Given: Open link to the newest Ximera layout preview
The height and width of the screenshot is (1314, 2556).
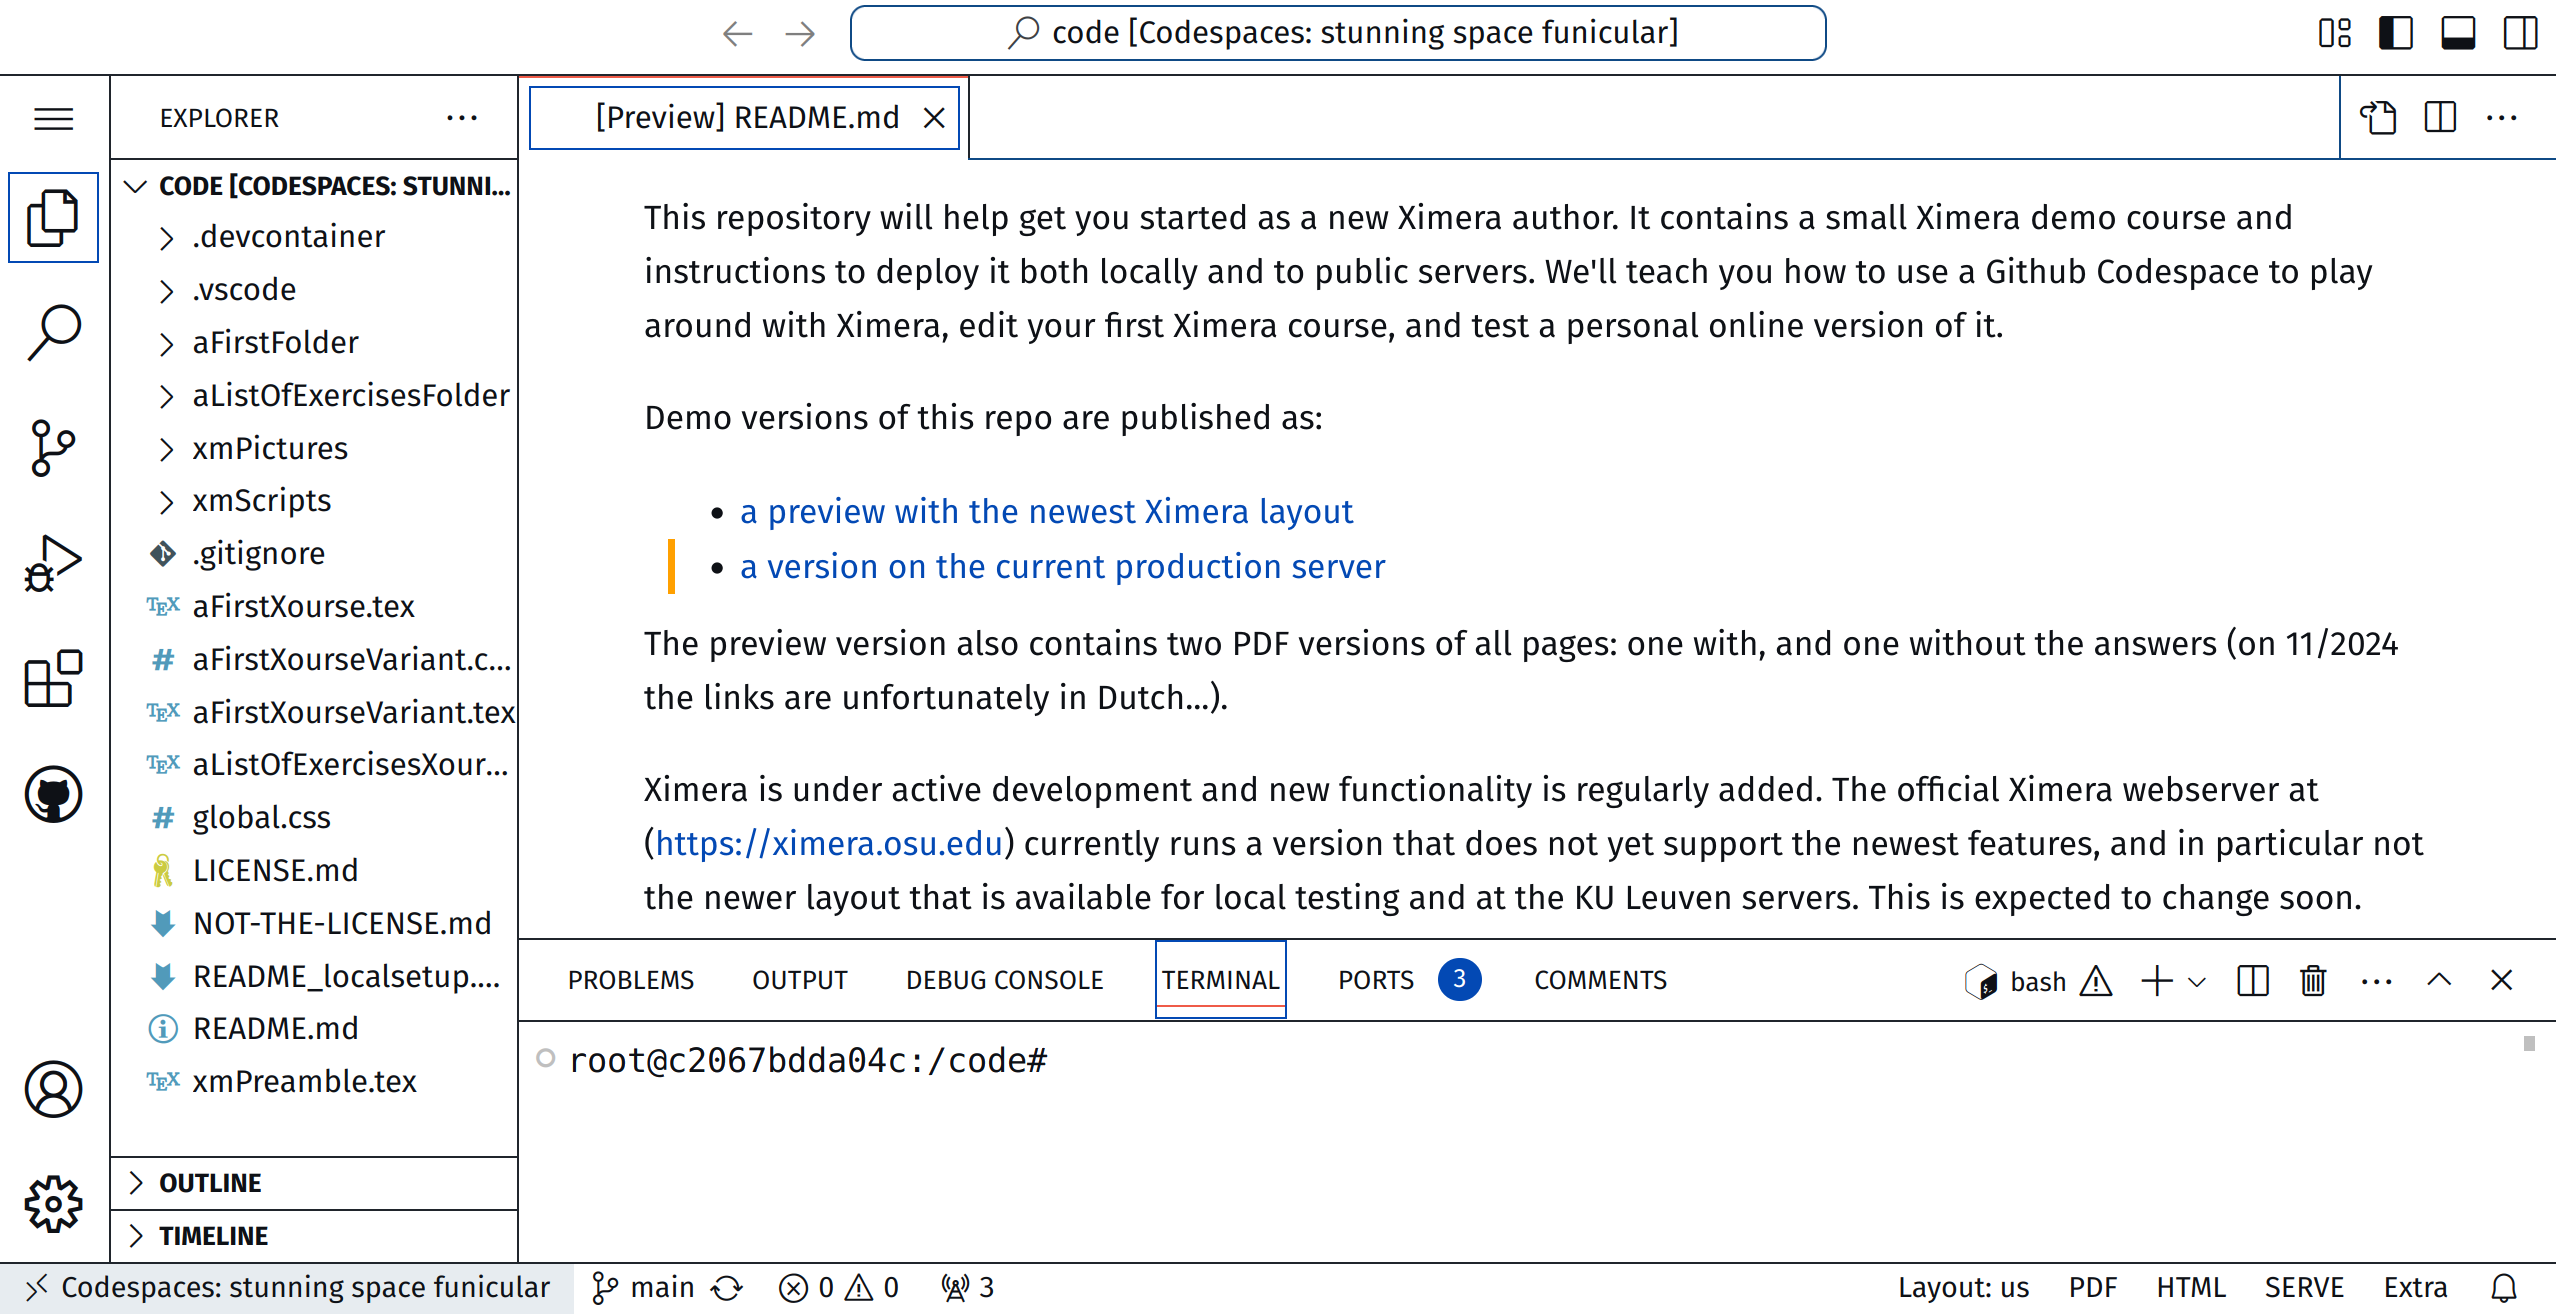Looking at the screenshot, I should [x=1046, y=511].
